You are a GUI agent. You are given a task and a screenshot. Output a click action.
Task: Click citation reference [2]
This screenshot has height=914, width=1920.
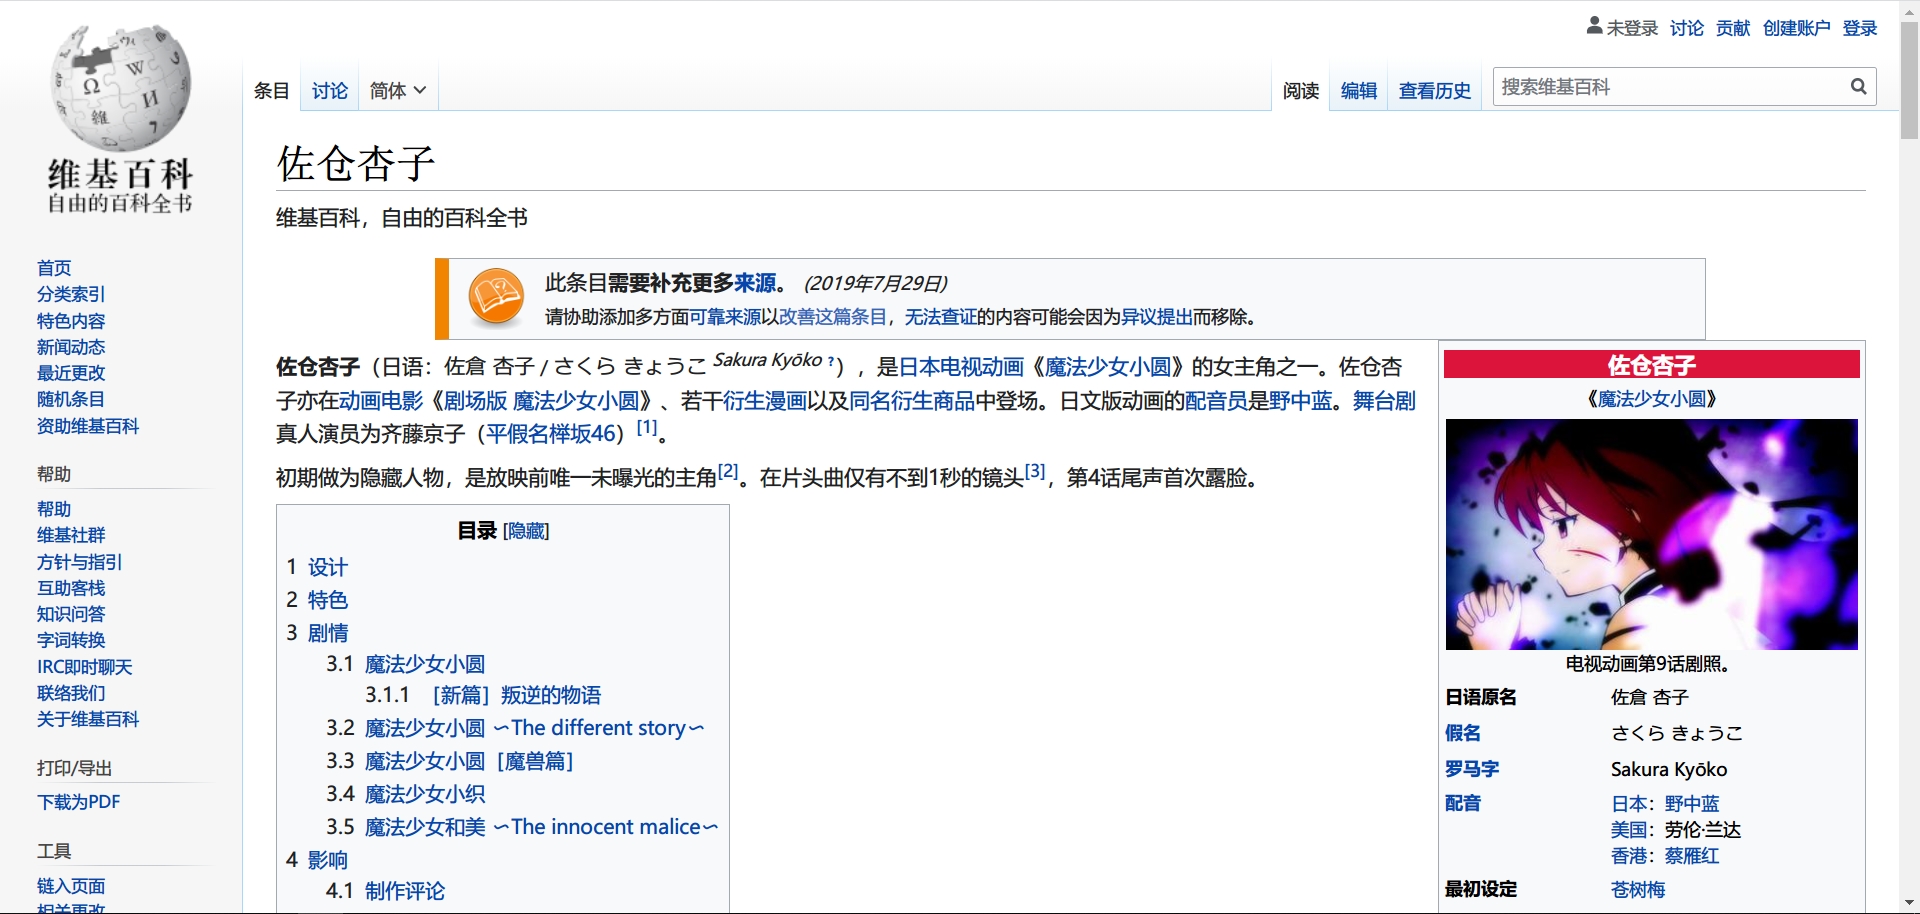[728, 471]
